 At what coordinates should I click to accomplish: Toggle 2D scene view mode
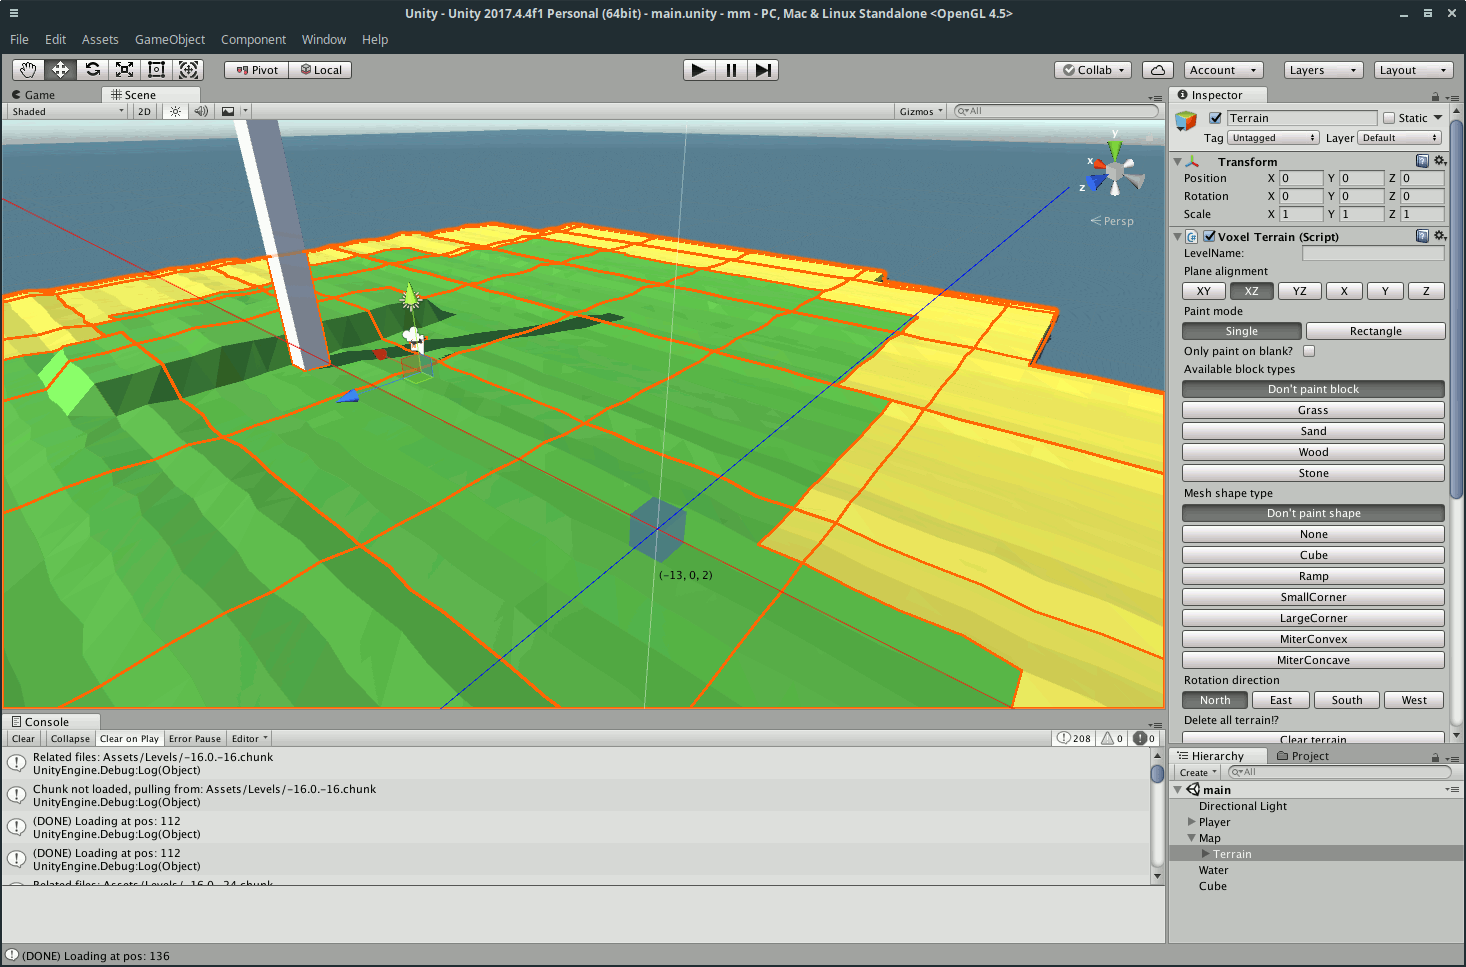[x=145, y=111]
